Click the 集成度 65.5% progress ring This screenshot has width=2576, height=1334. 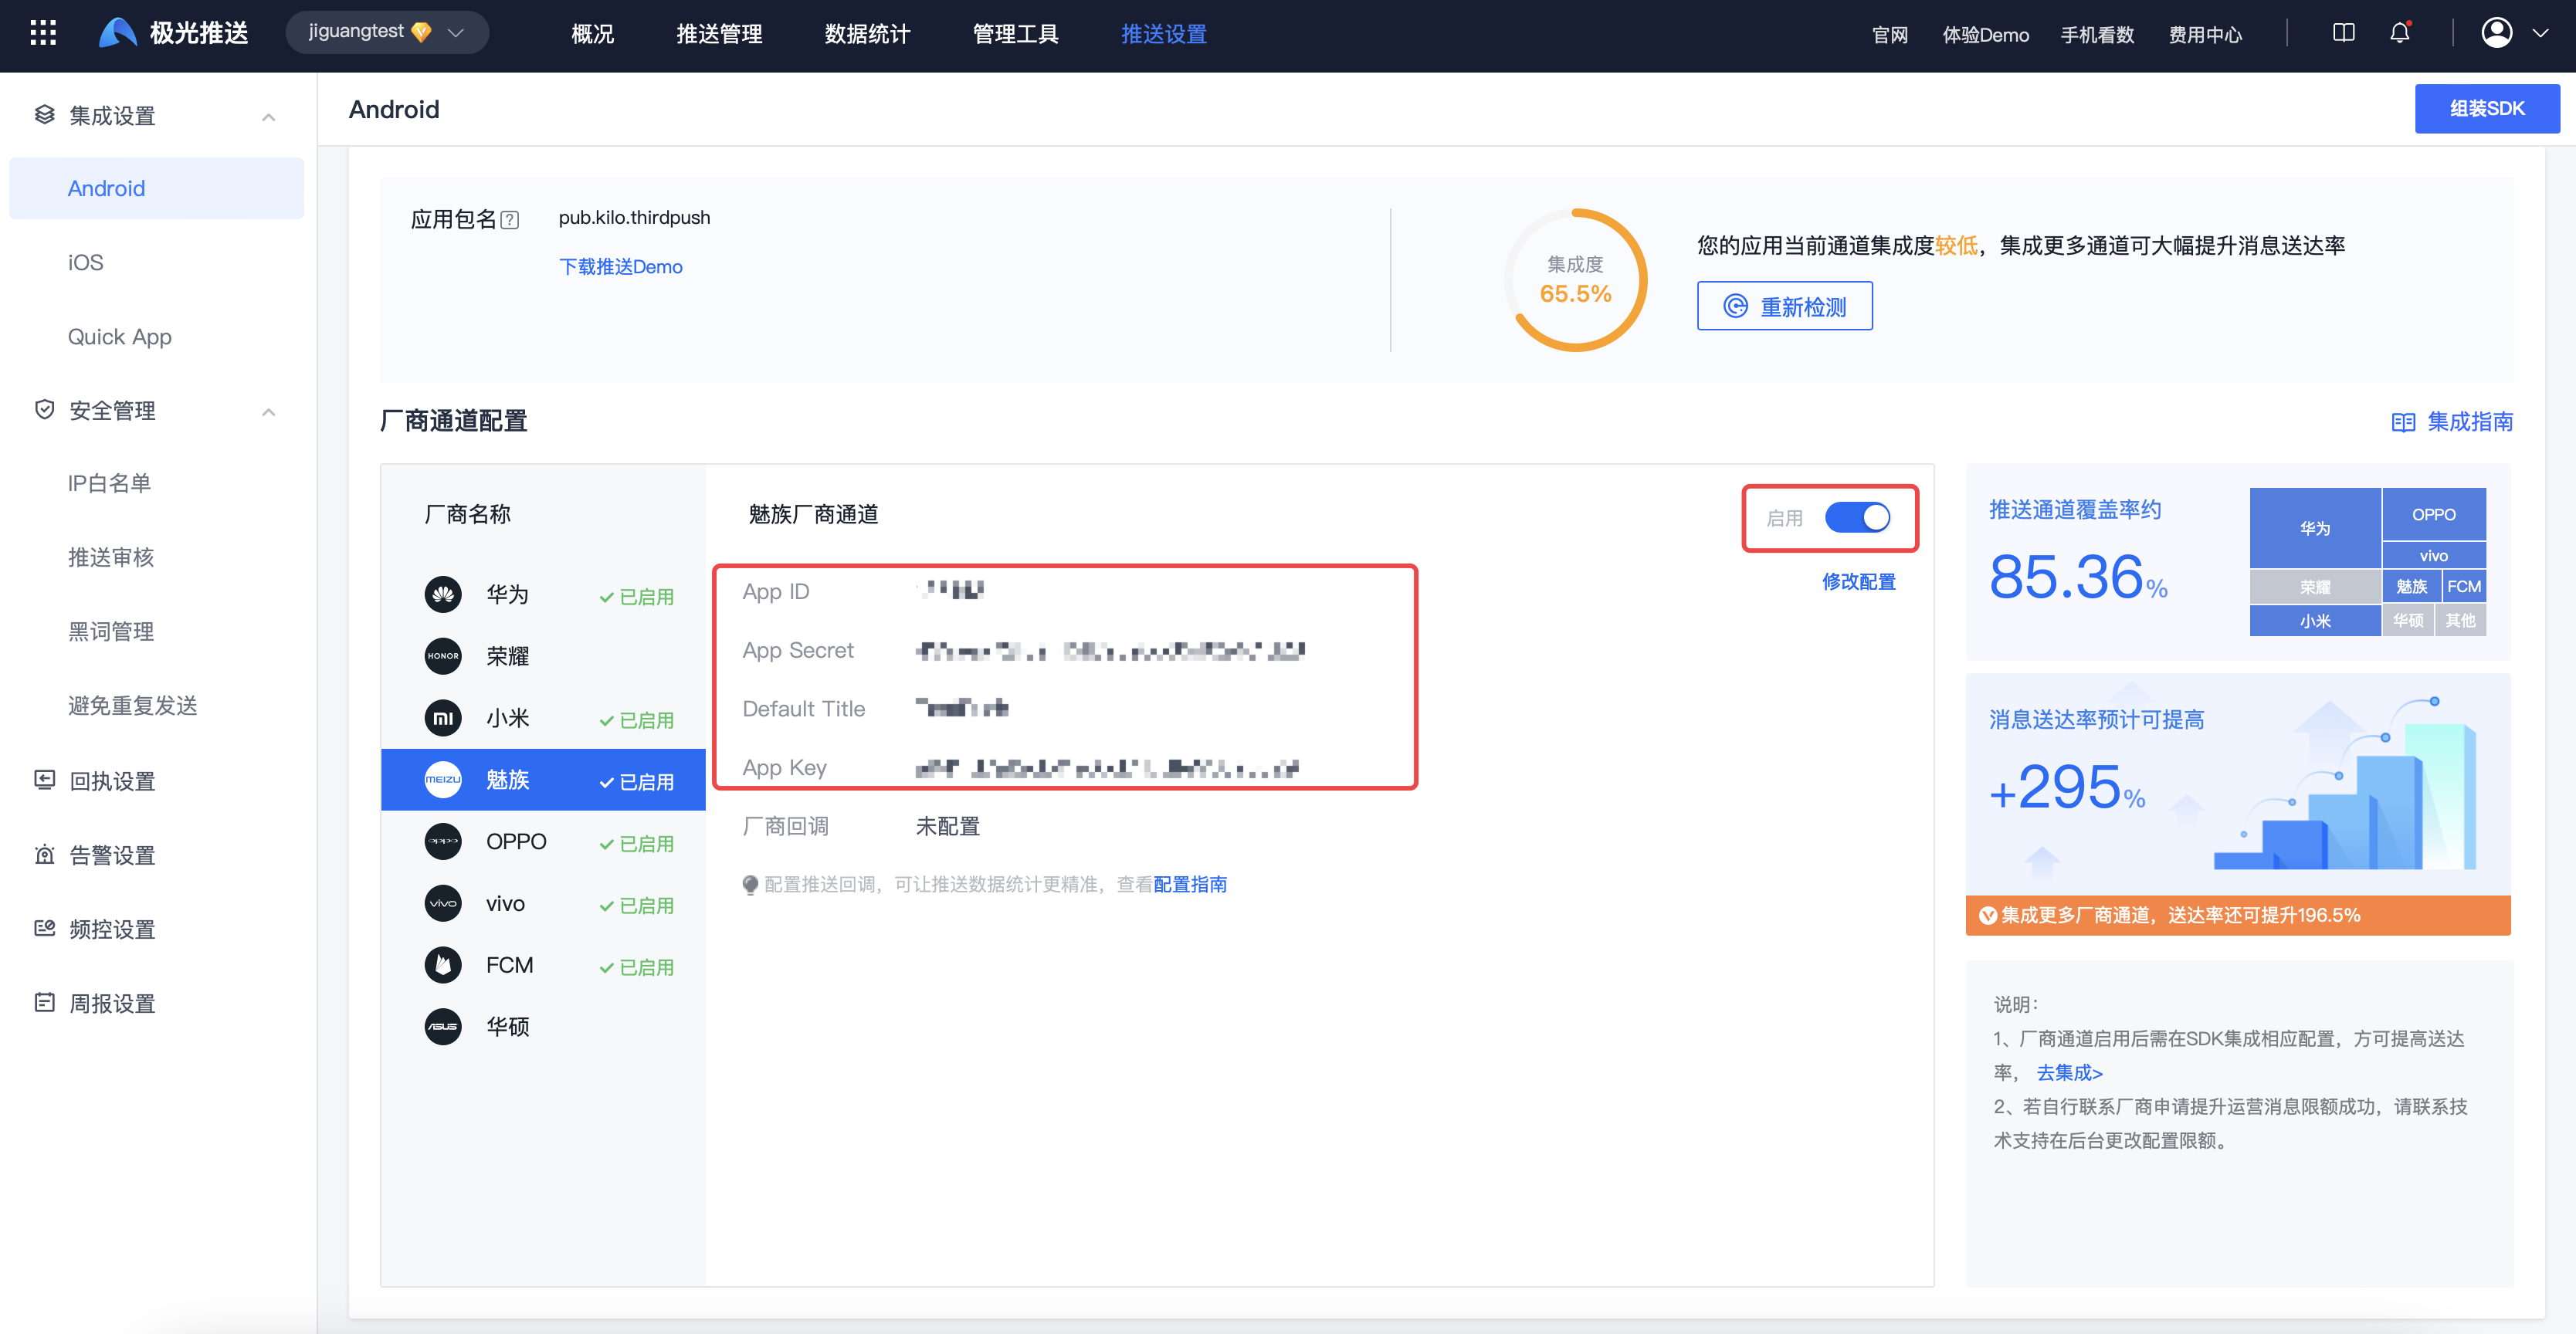tap(1575, 280)
